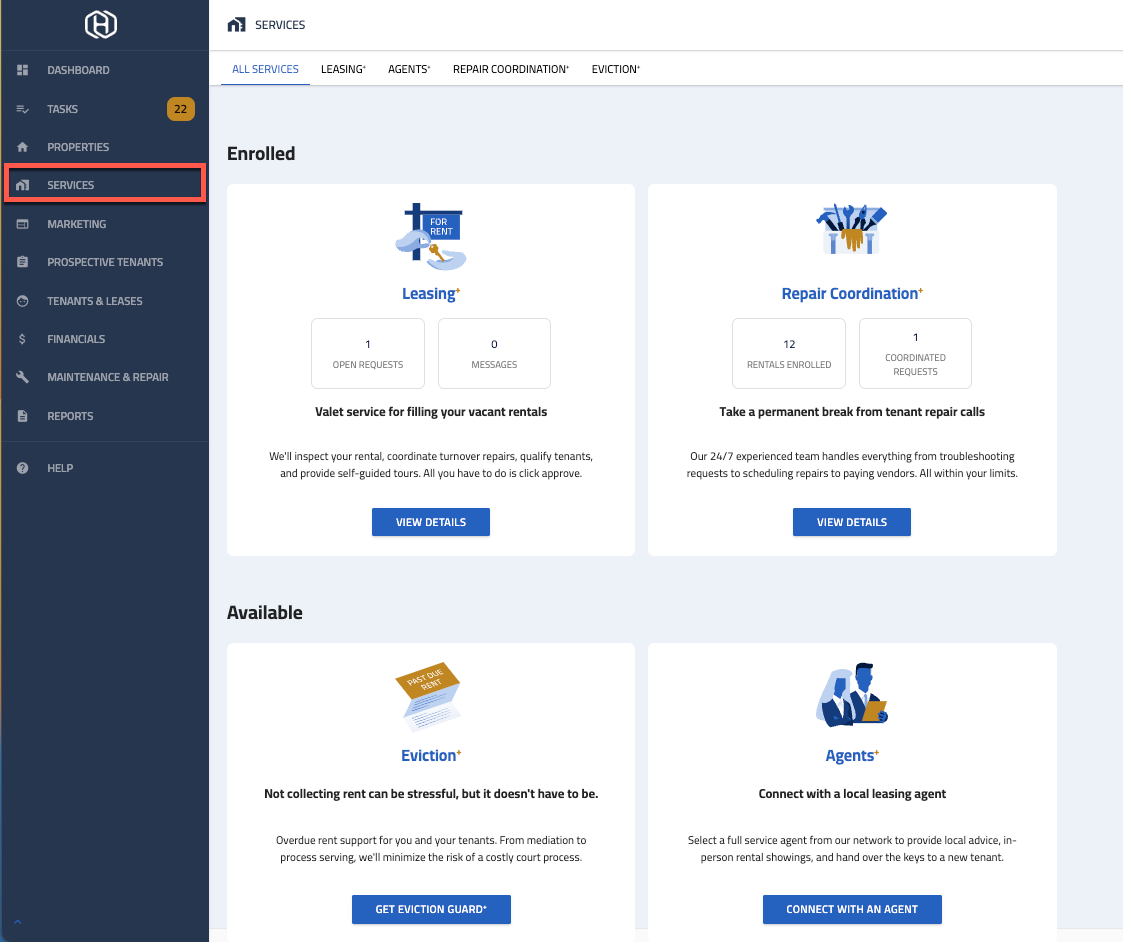Click the 22 tasks count badge
The height and width of the screenshot is (942, 1123).
click(180, 109)
